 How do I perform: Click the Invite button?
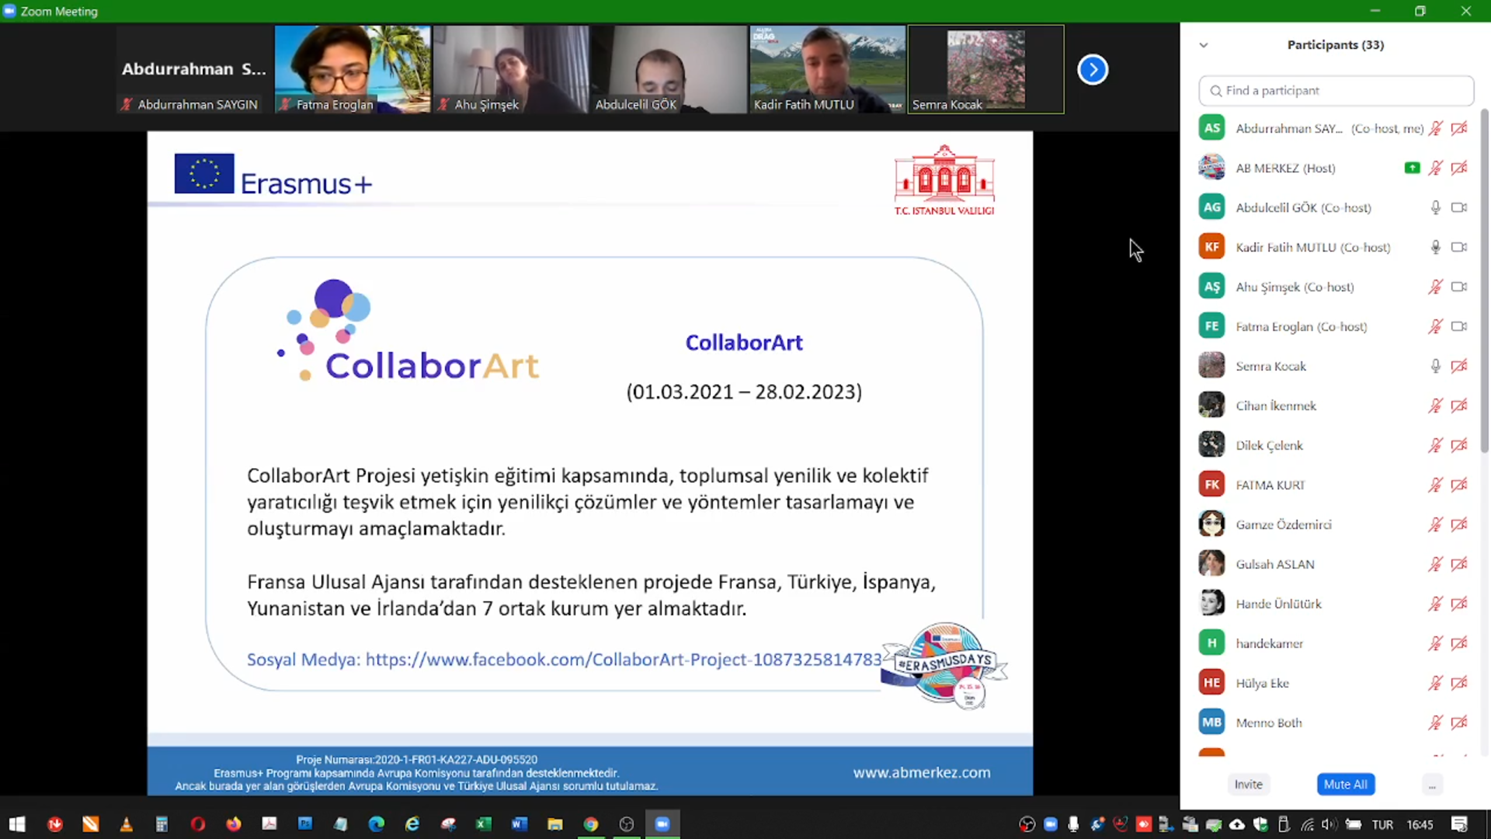[1248, 785]
